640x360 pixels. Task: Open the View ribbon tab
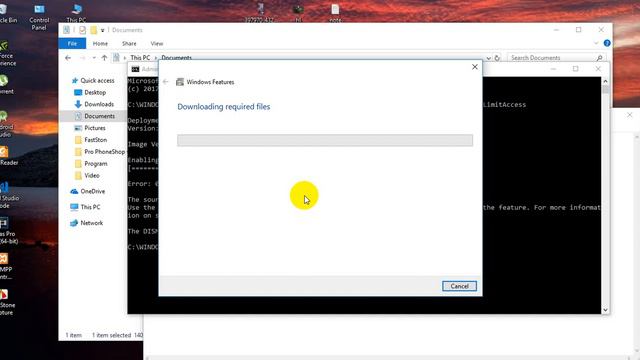coord(157,43)
